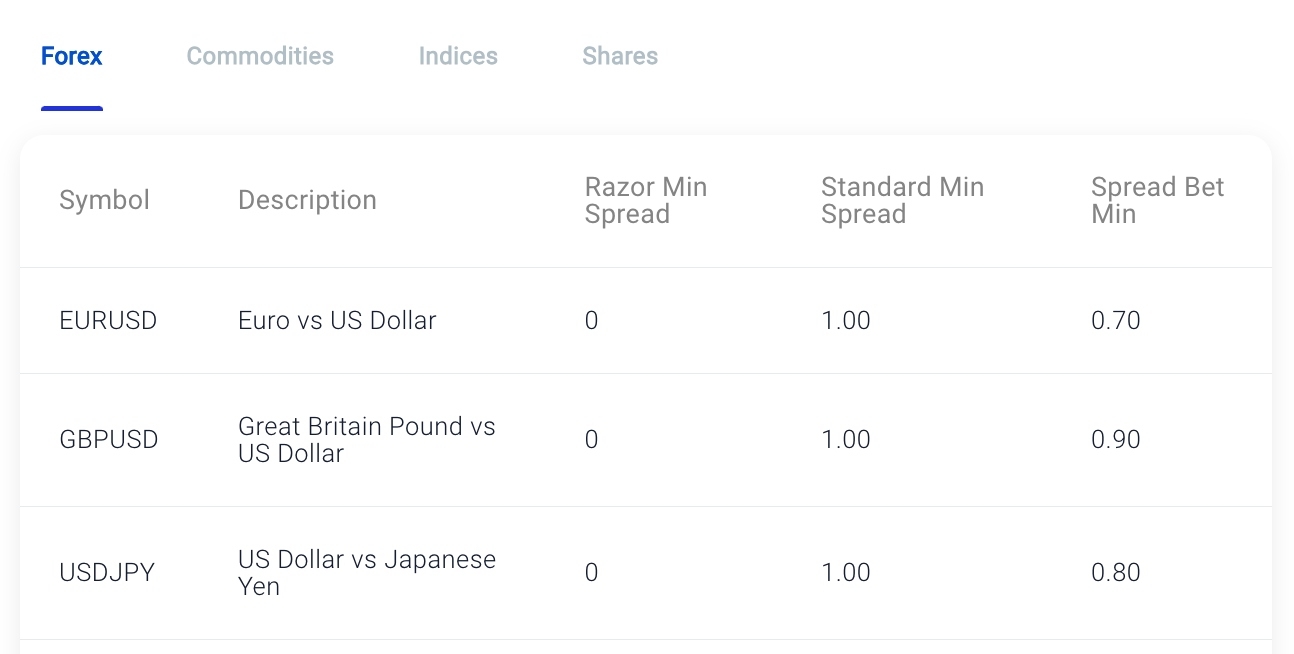Click the Description column header

pyautogui.click(x=307, y=200)
